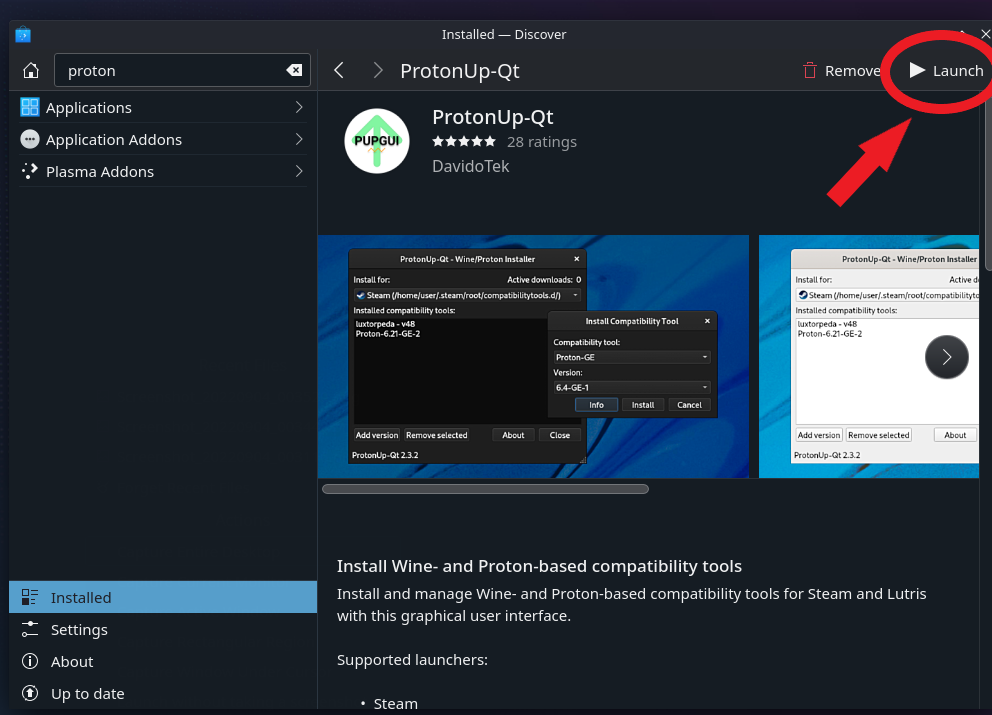Click the Settings sliders icon

pos(30,629)
